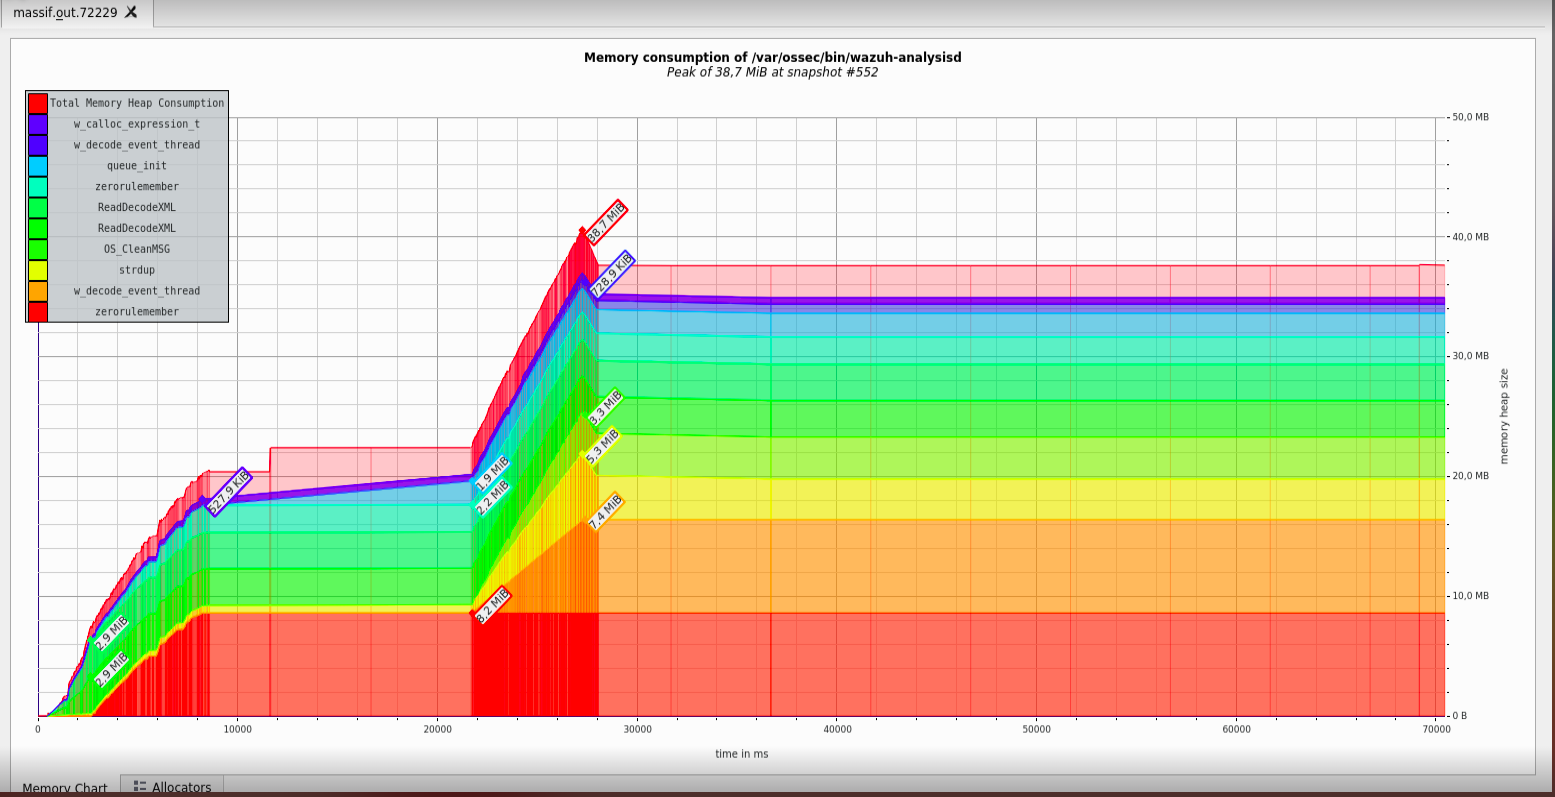This screenshot has width=1555, height=797.
Task: Toggle the Total Memory Heap Consumption legend entry
Action: (136, 103)
